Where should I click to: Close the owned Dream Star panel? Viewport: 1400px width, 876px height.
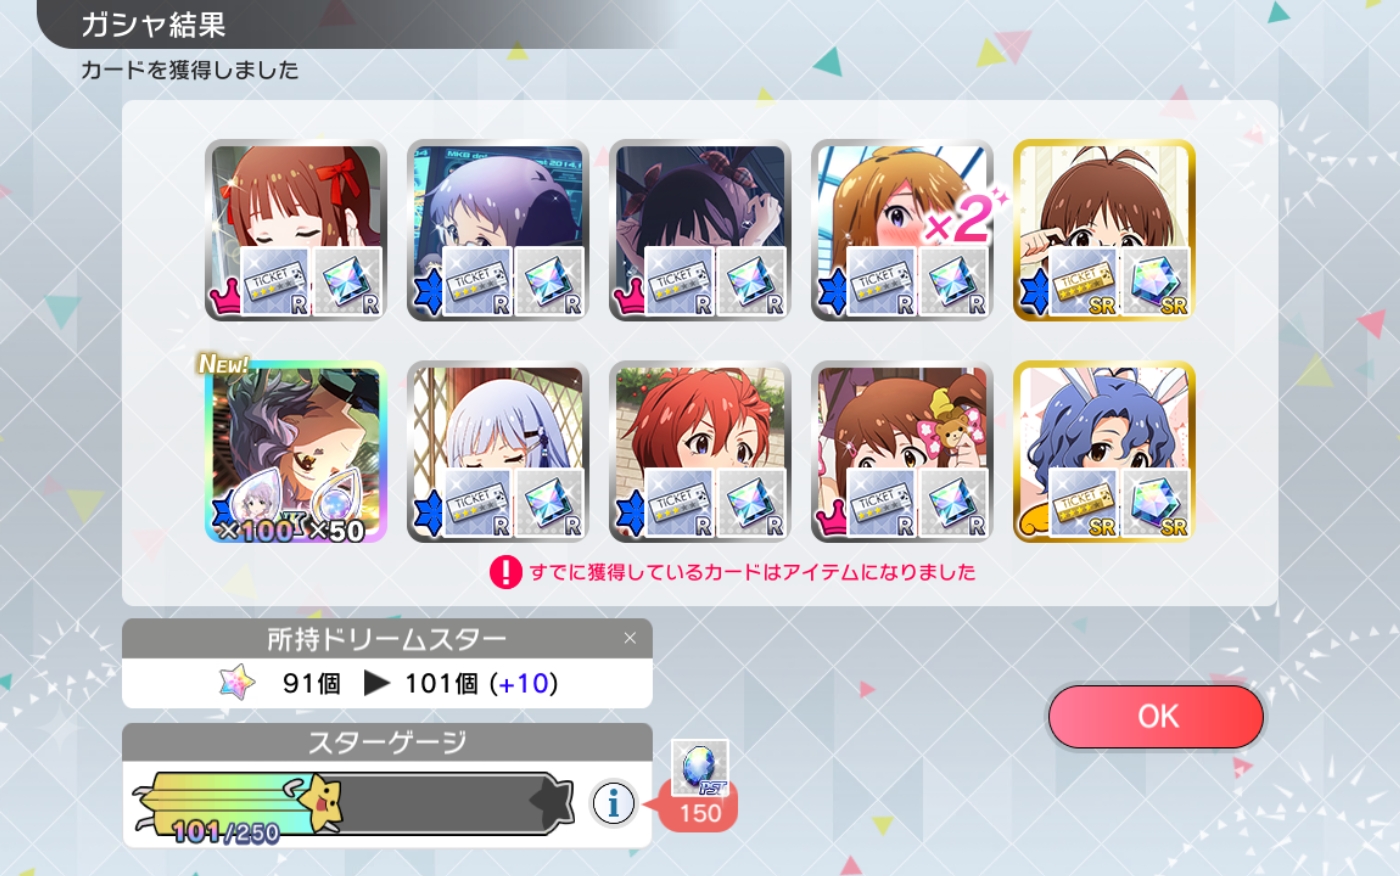[x=629, y=638]
